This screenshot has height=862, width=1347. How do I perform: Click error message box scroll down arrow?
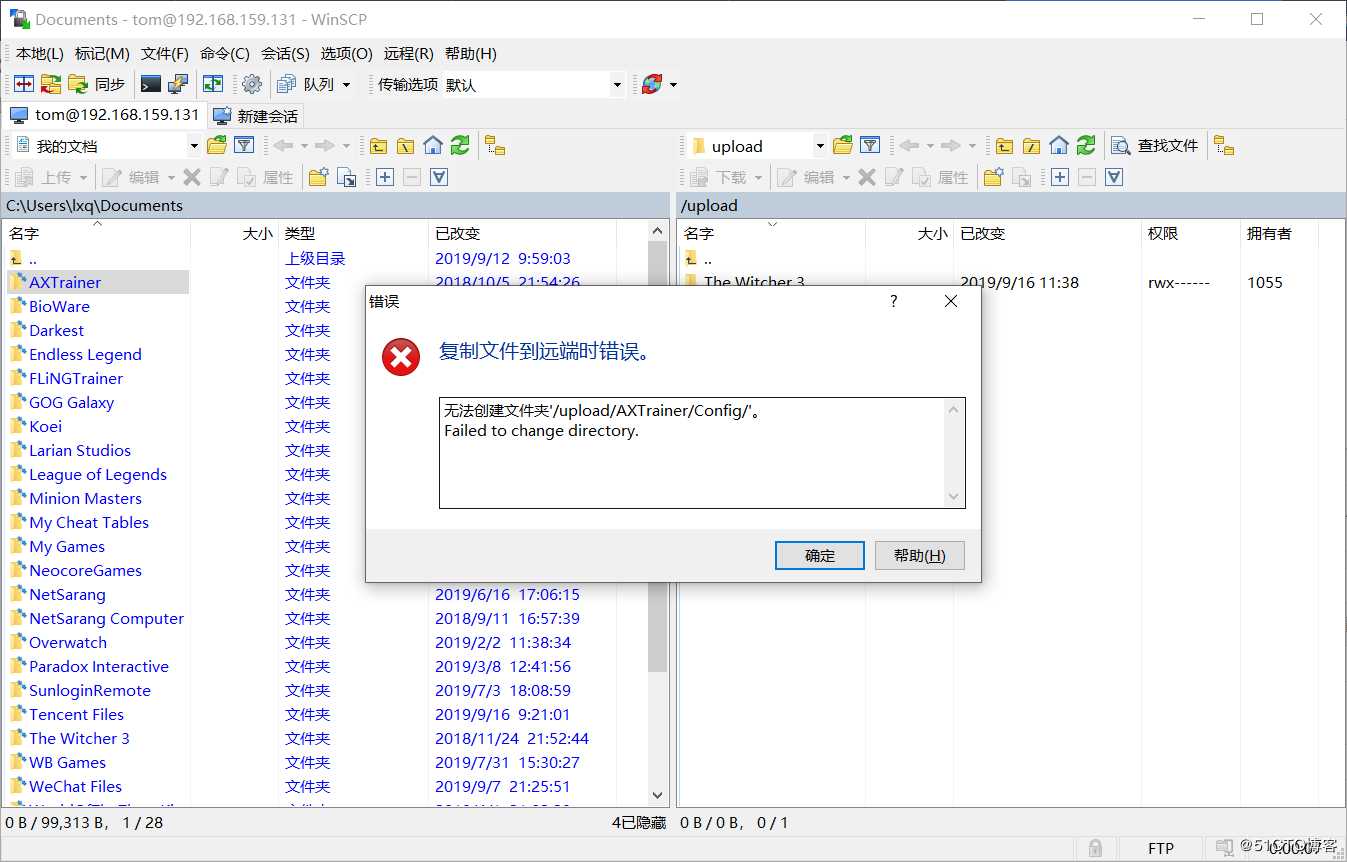(x=954, y=496)
